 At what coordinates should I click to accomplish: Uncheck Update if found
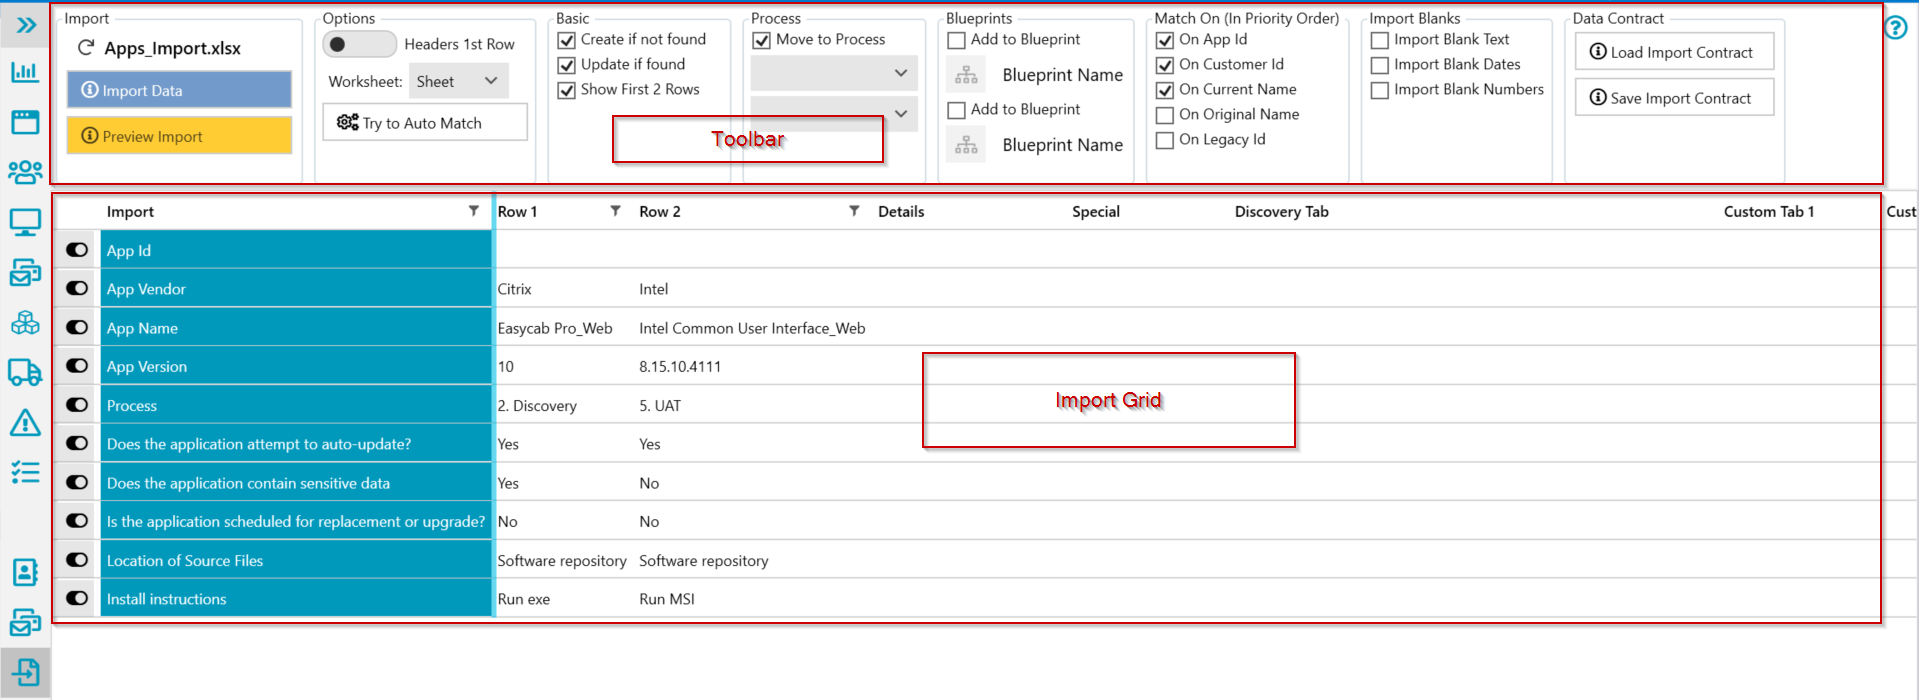click(x=567, y=65)
